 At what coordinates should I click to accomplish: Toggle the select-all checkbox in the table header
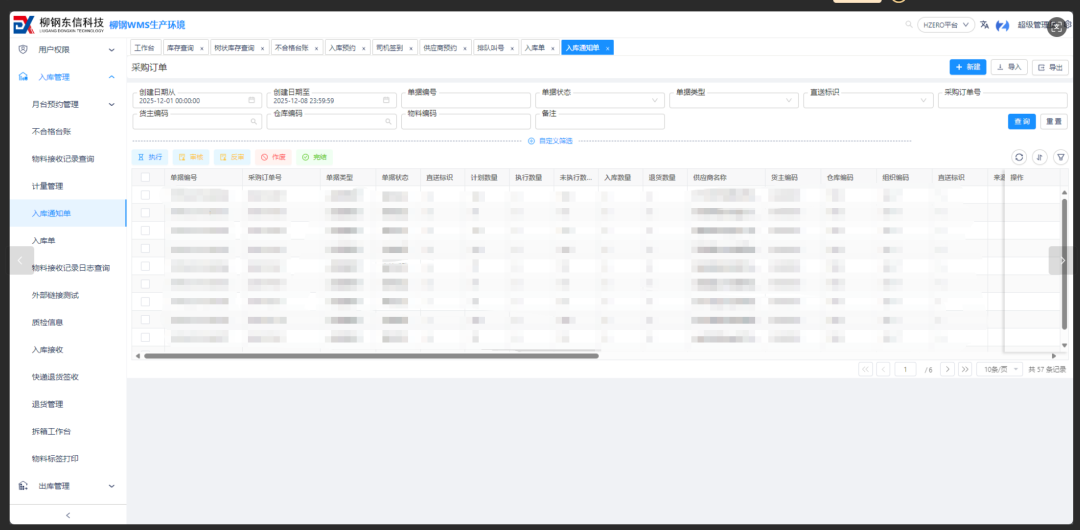pos(145,177)
